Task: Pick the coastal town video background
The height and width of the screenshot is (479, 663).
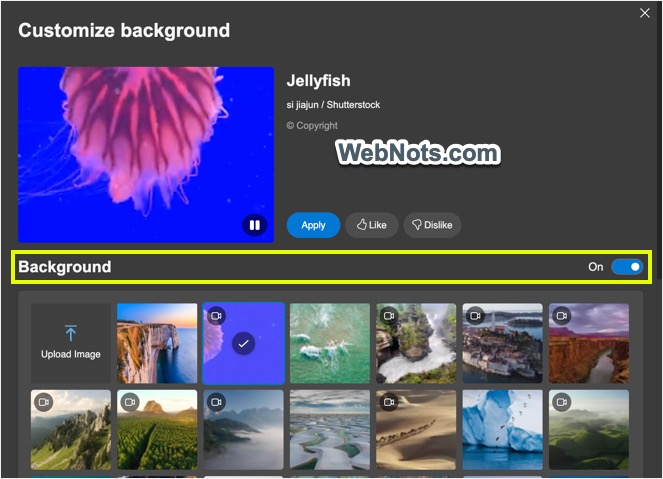Action: coord(502,343)
